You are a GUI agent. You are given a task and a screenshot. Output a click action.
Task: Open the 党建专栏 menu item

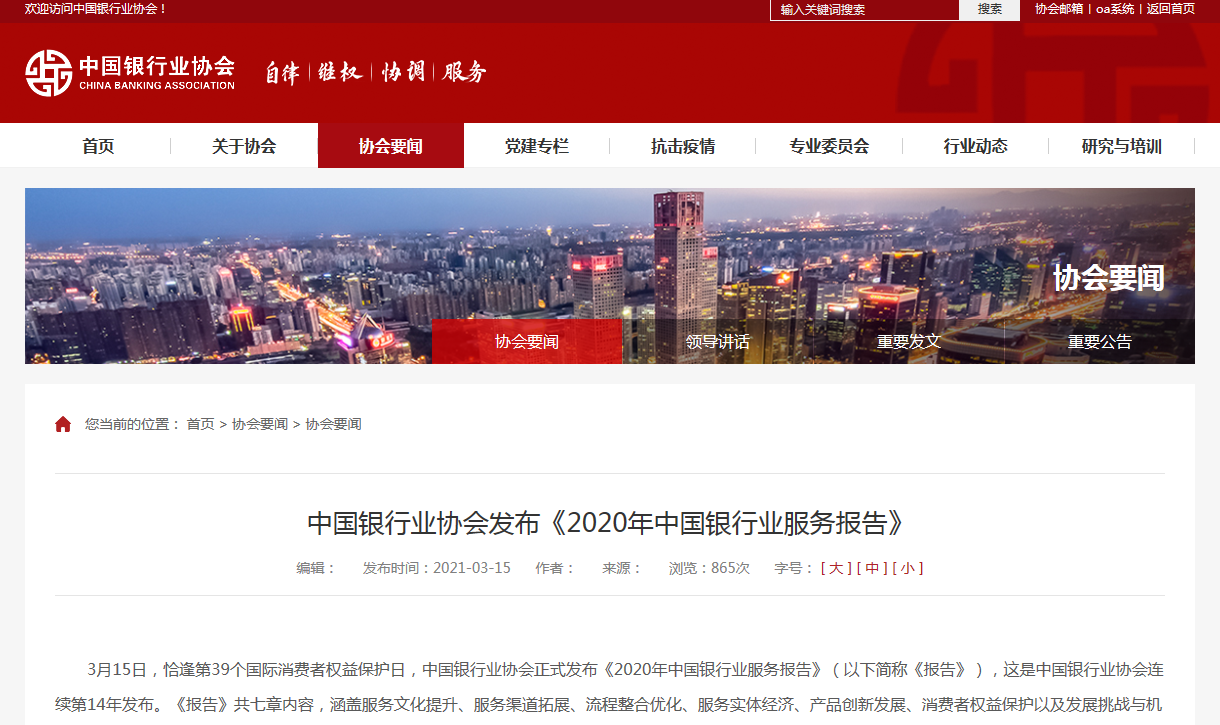(x=537, y=146)
